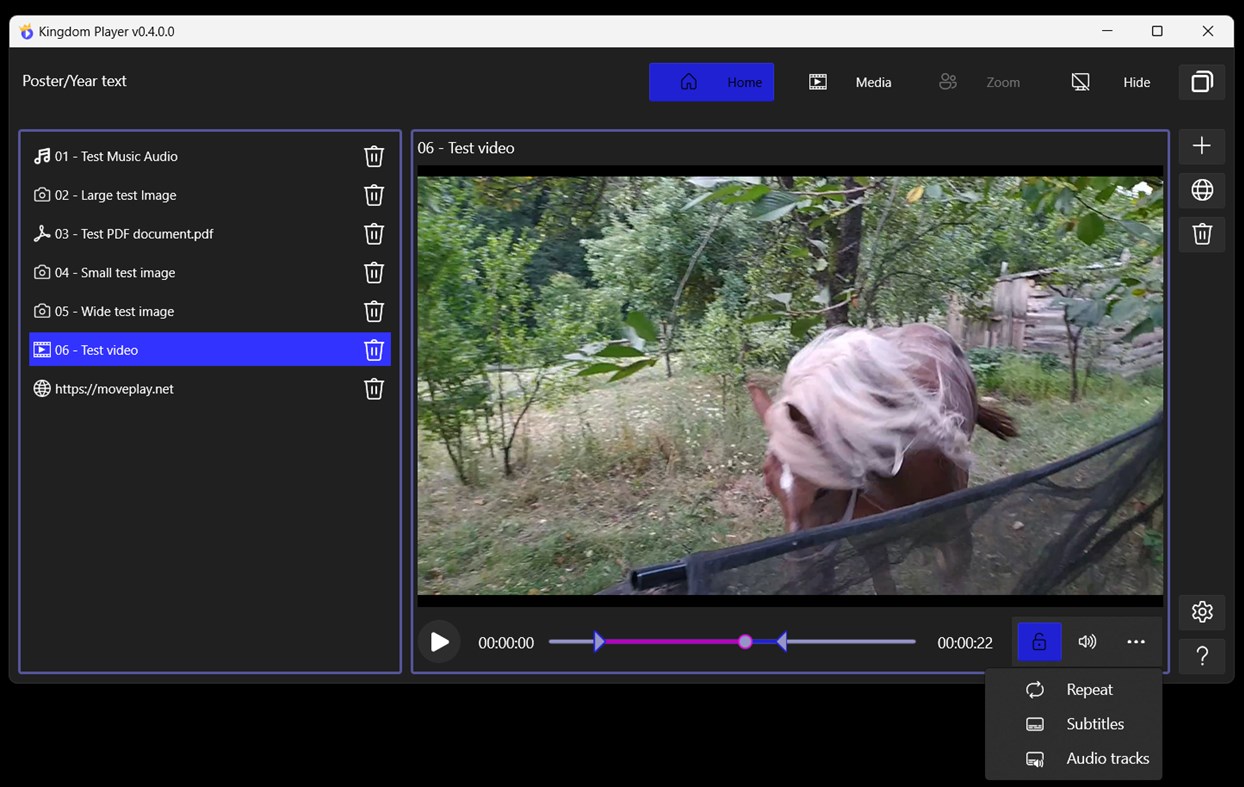Open settings with the gear icon
The height and width of the screenshot is (787, 1244).
1202,611
